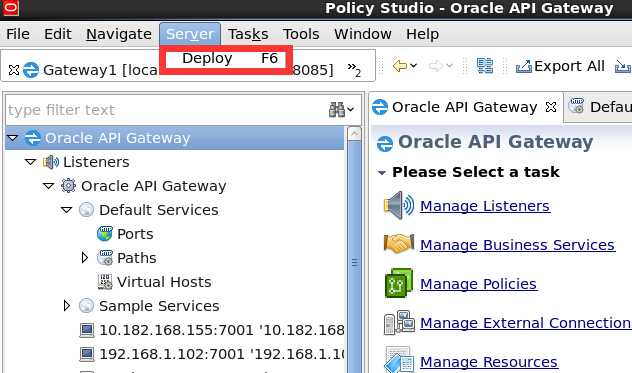Image resolution: width=632 pixels, height=373 pixels.
Task: Open the Edit menu
Action: [x=58, y=34]
